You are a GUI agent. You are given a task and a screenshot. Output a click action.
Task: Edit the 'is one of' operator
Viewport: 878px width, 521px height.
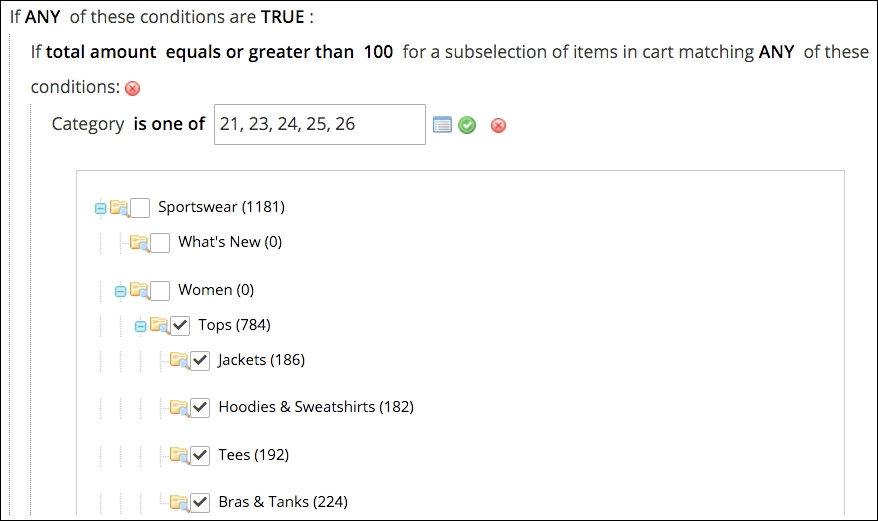[x=169, y=124]
